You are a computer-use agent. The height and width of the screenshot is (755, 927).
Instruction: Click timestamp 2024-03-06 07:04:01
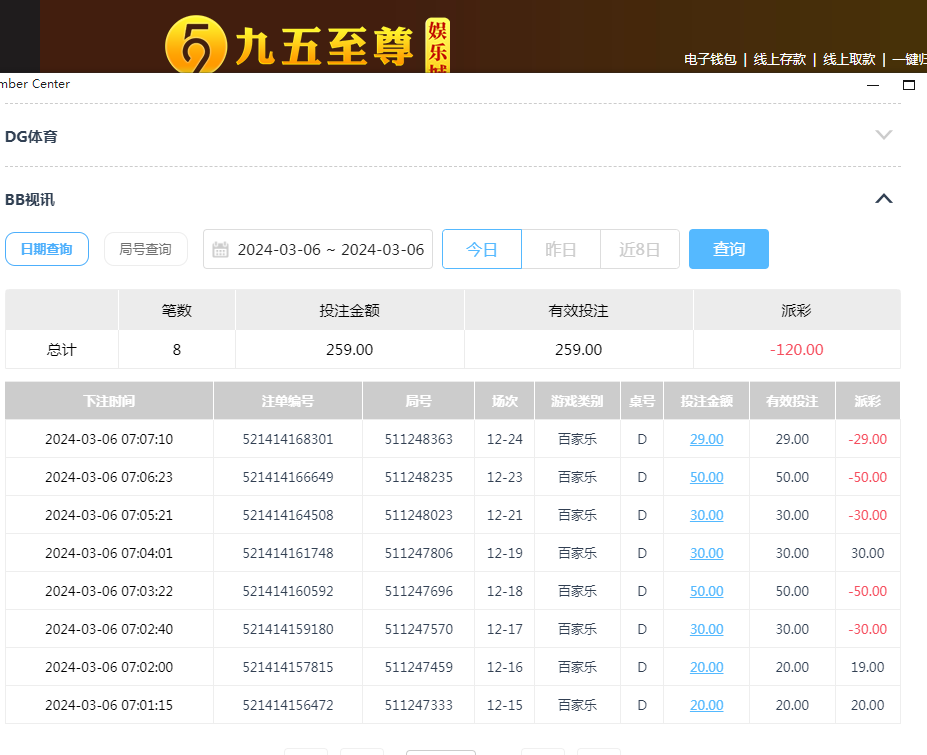[x=109, y=553]
